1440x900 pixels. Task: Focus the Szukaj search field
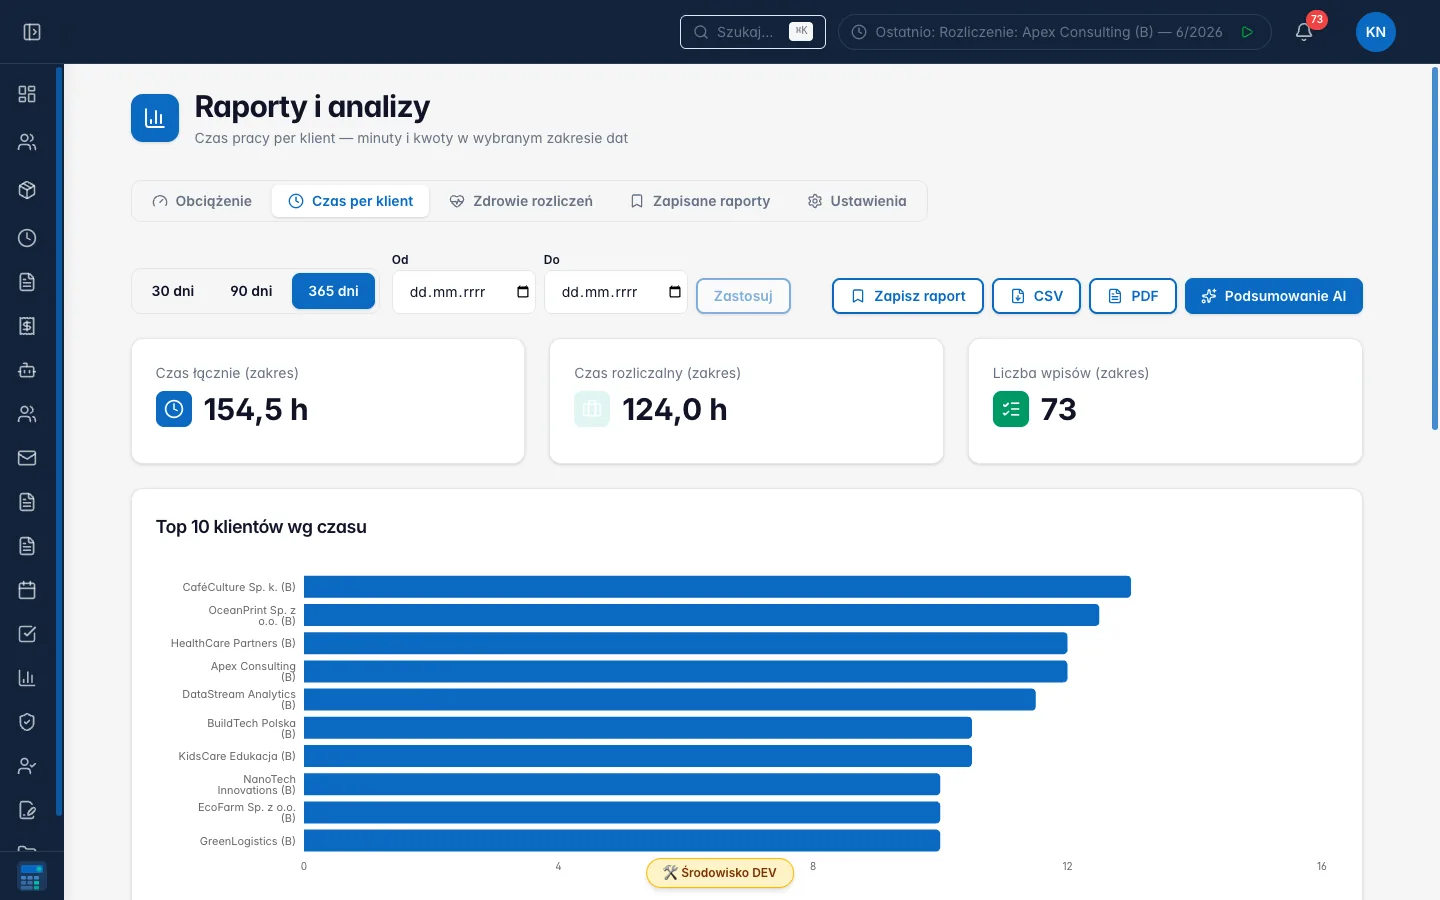tap(753, 32)
